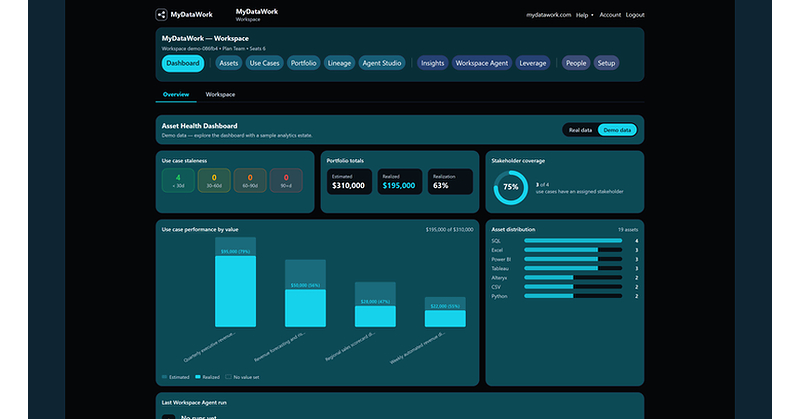
Task: Click the 'Quarterly executive revenue...' axis label
Action: (210, 347)
